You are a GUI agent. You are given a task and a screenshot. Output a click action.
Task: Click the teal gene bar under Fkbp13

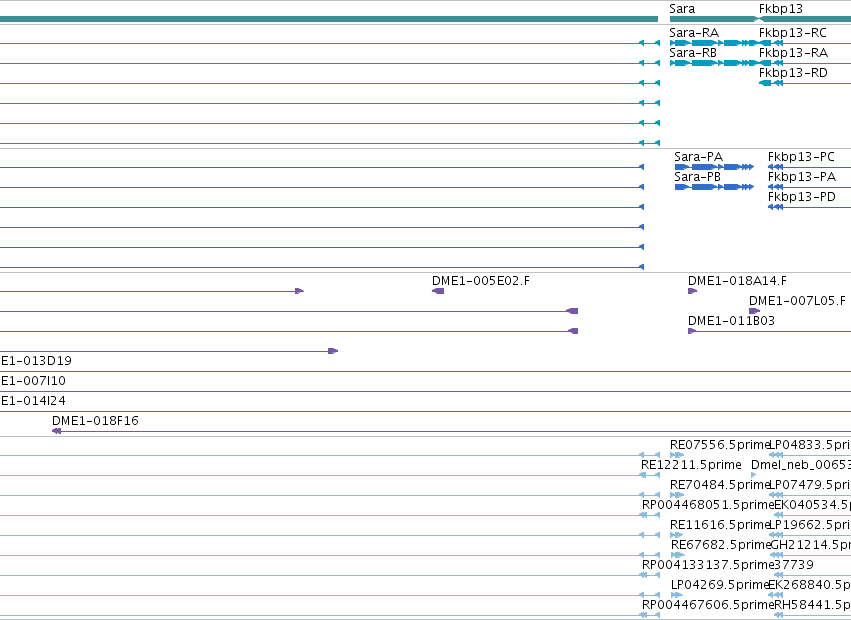(805, 19)
